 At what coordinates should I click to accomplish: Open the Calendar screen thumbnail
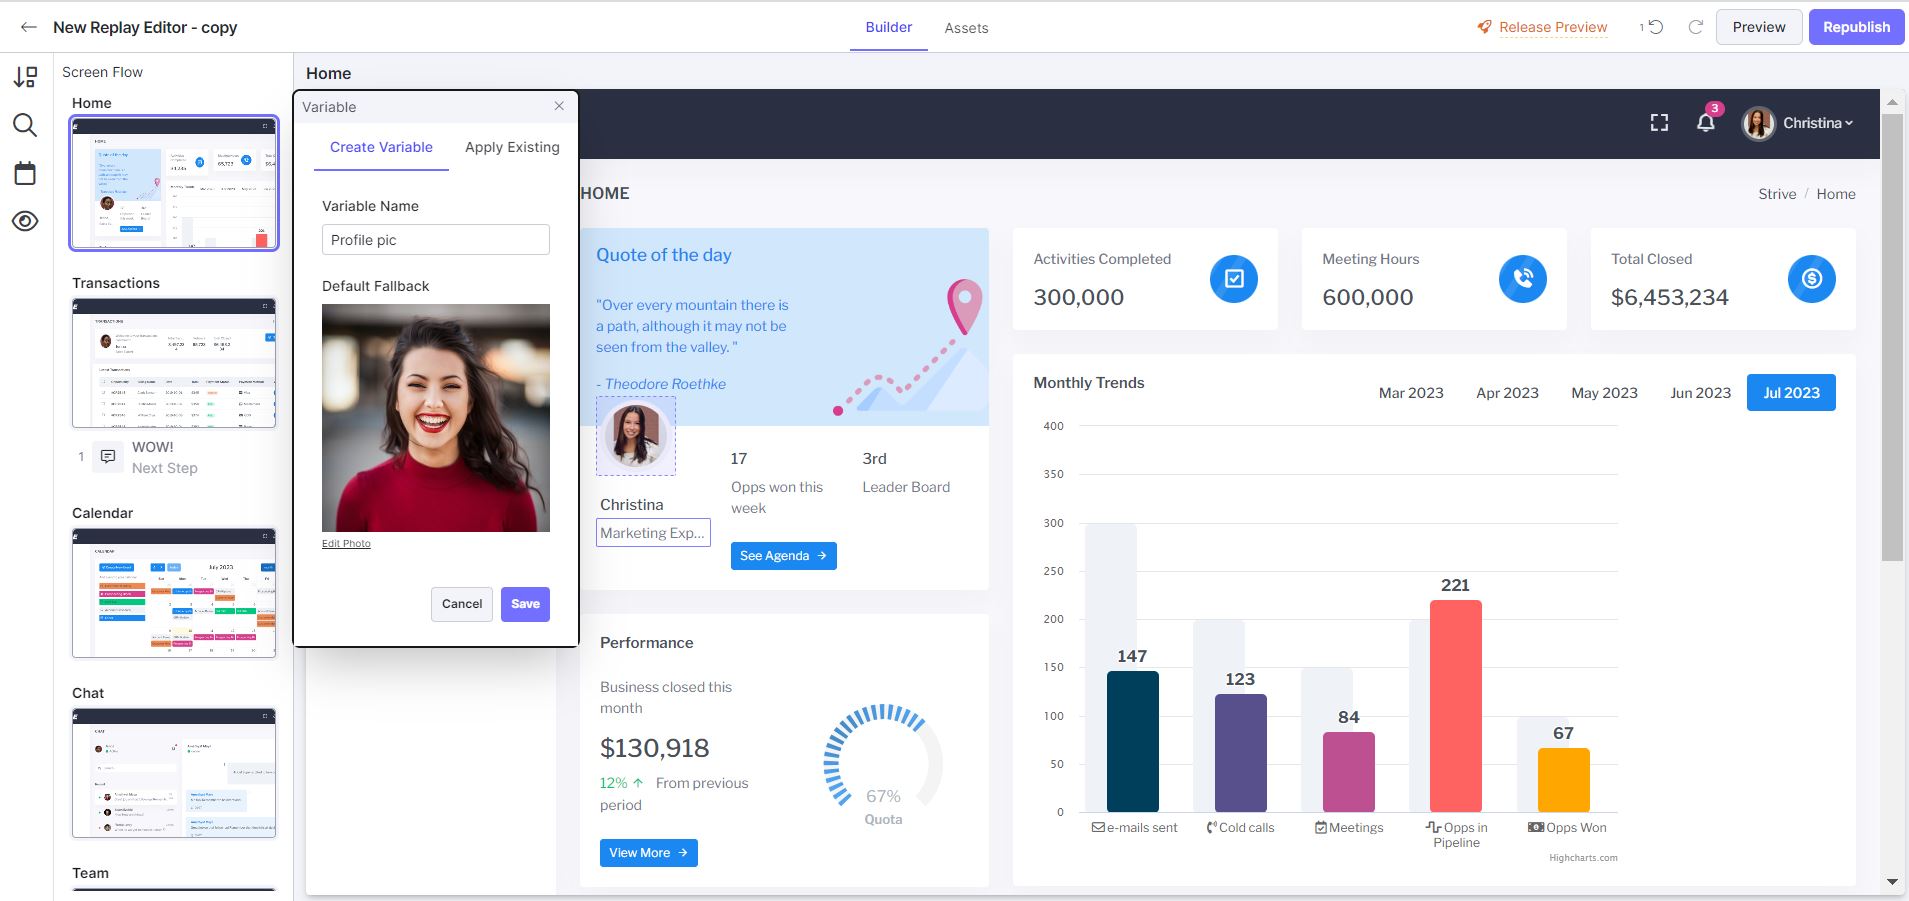coord(174,593)
